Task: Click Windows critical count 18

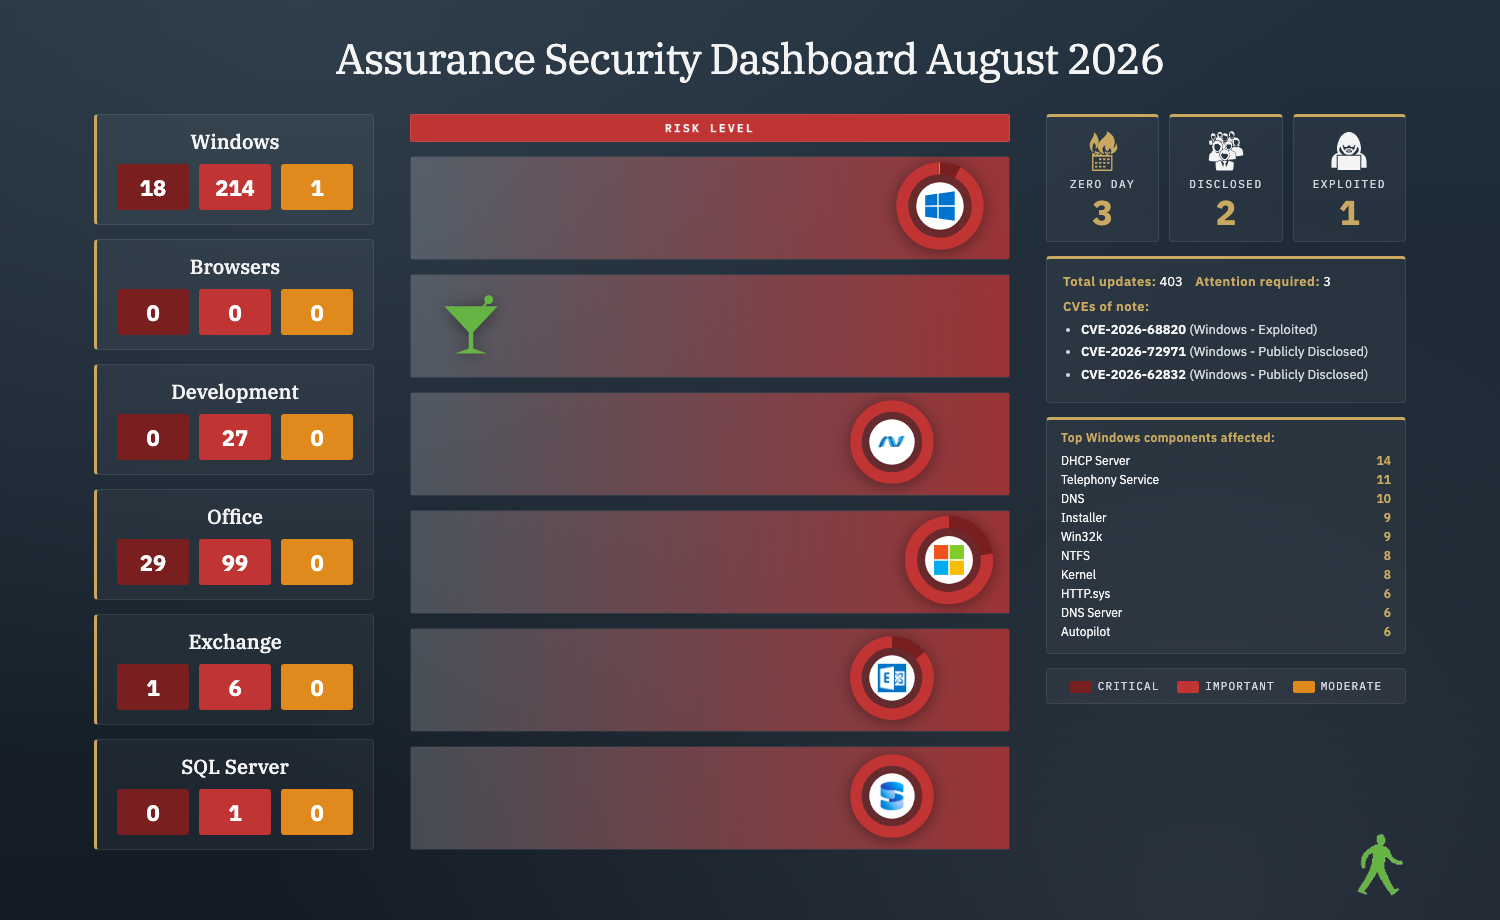Action: [153, 187]
